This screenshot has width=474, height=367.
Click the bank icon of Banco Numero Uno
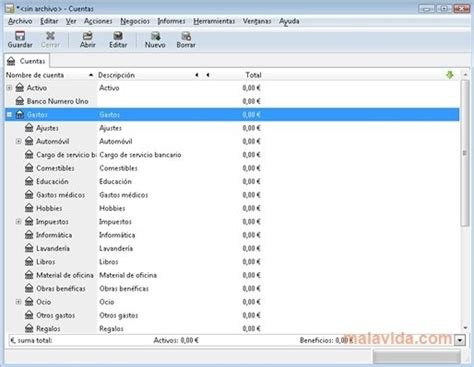tap(20, 101)
